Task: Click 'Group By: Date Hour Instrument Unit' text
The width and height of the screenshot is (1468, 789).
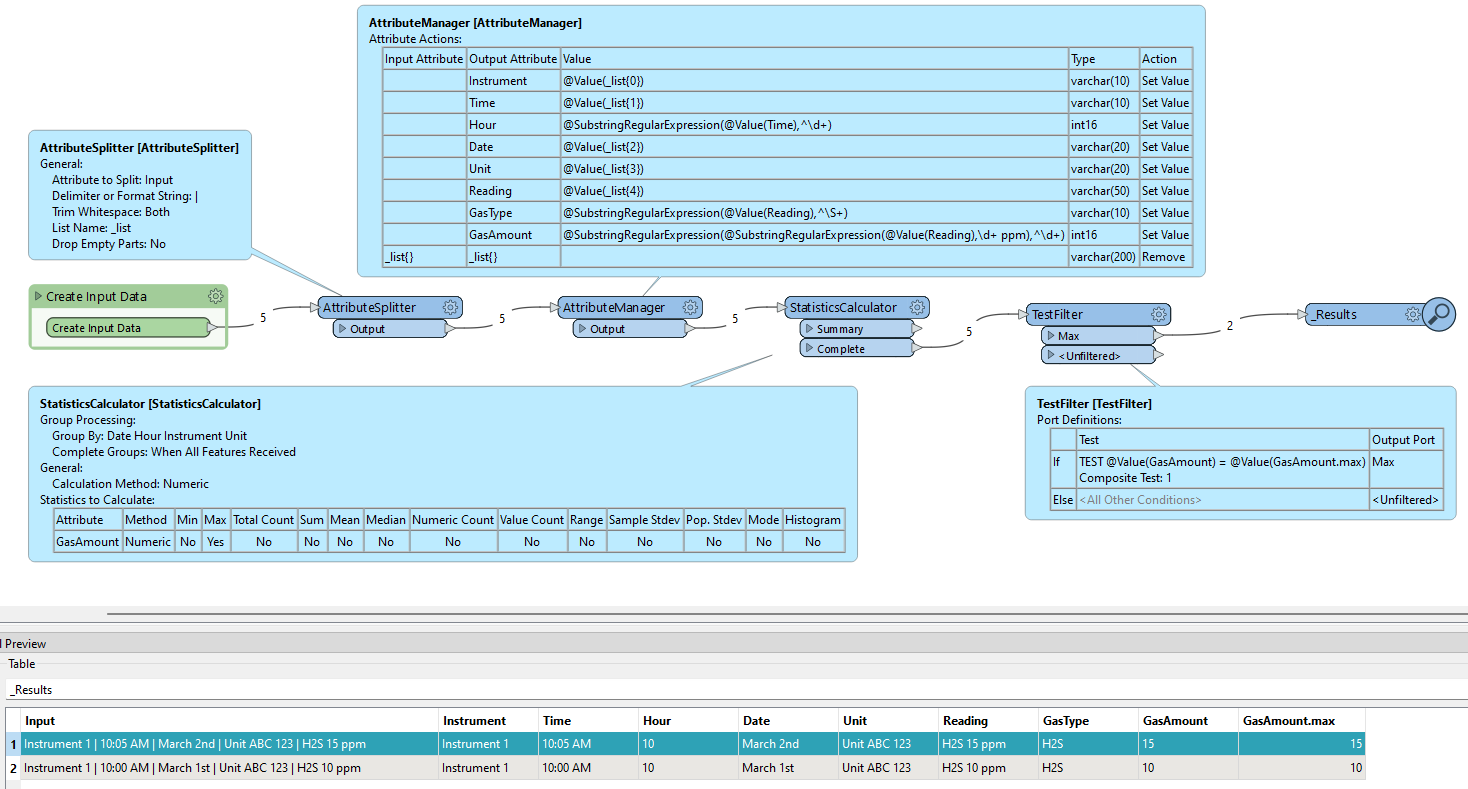Action: pos(149,436)
